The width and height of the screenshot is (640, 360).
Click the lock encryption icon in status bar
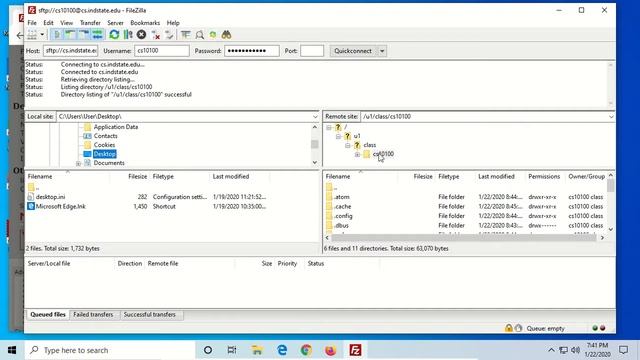click(x=509, y=328)
